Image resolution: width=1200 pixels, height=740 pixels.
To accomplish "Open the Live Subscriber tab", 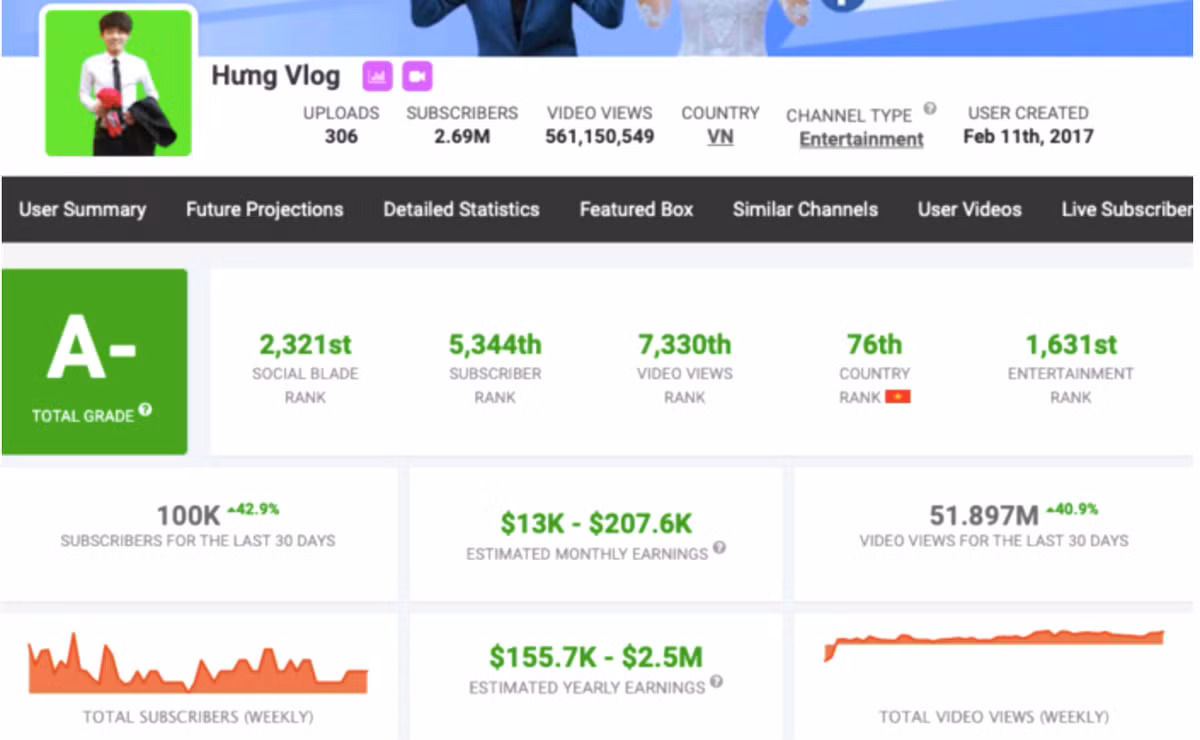I will point(1127,209).
